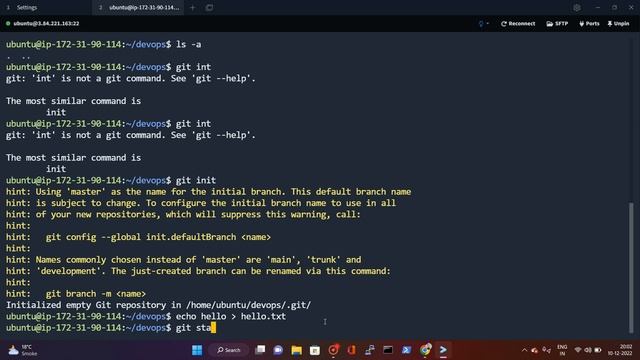
Task: Click the ubuntu@3.84.221.163:22 host label
Action: pyautogui.click(x=46, y=24)
